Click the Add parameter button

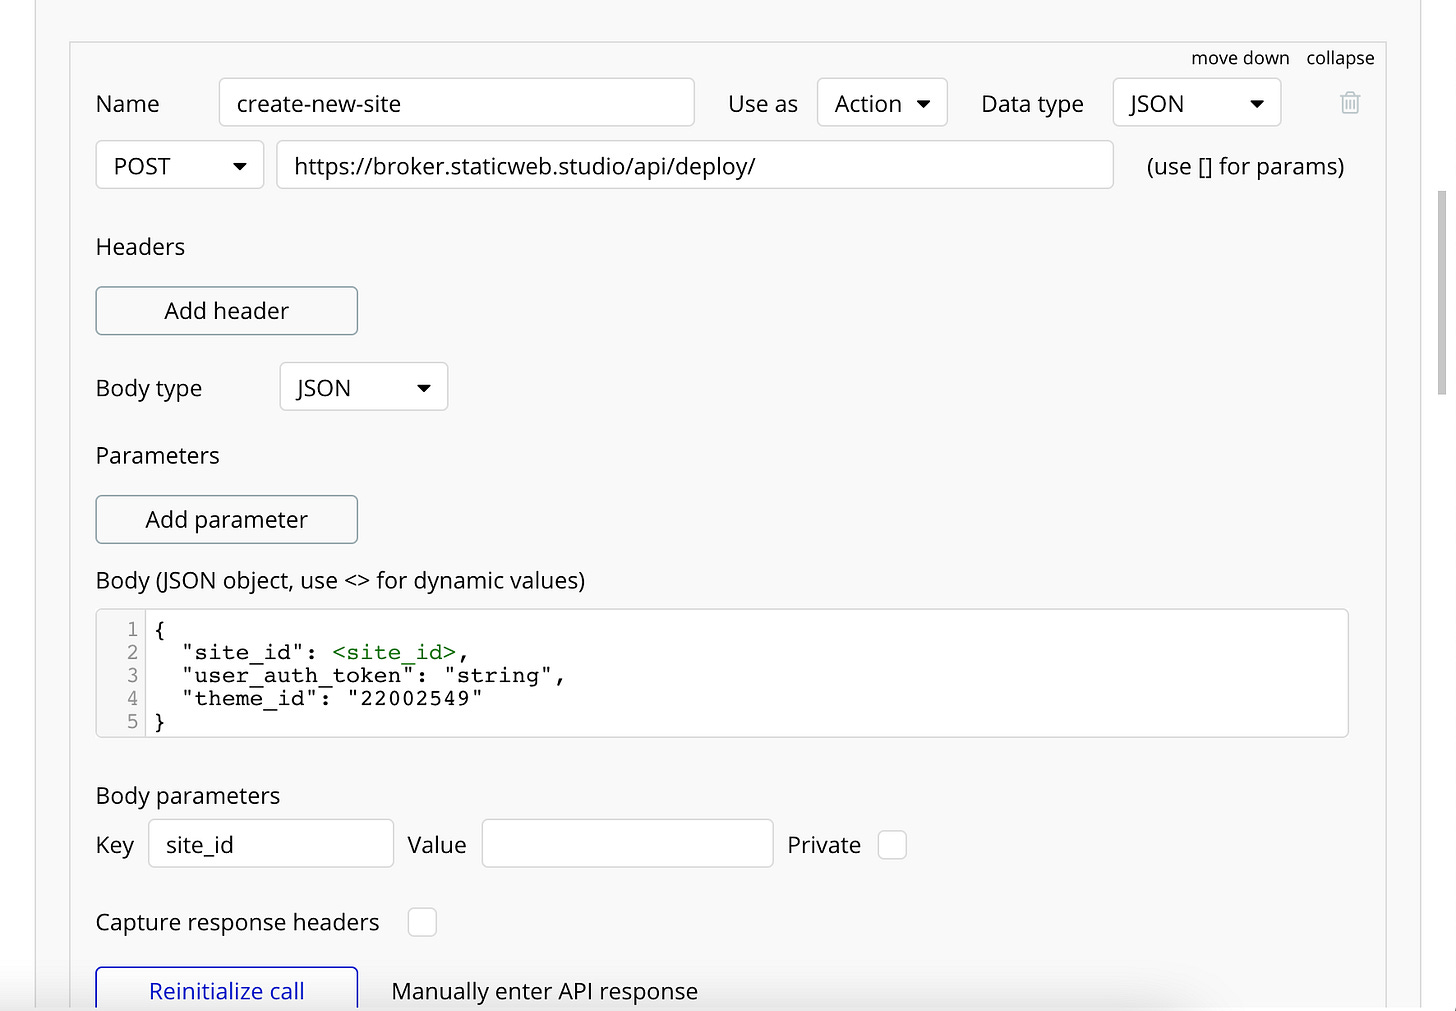click(x=227, y=520)
